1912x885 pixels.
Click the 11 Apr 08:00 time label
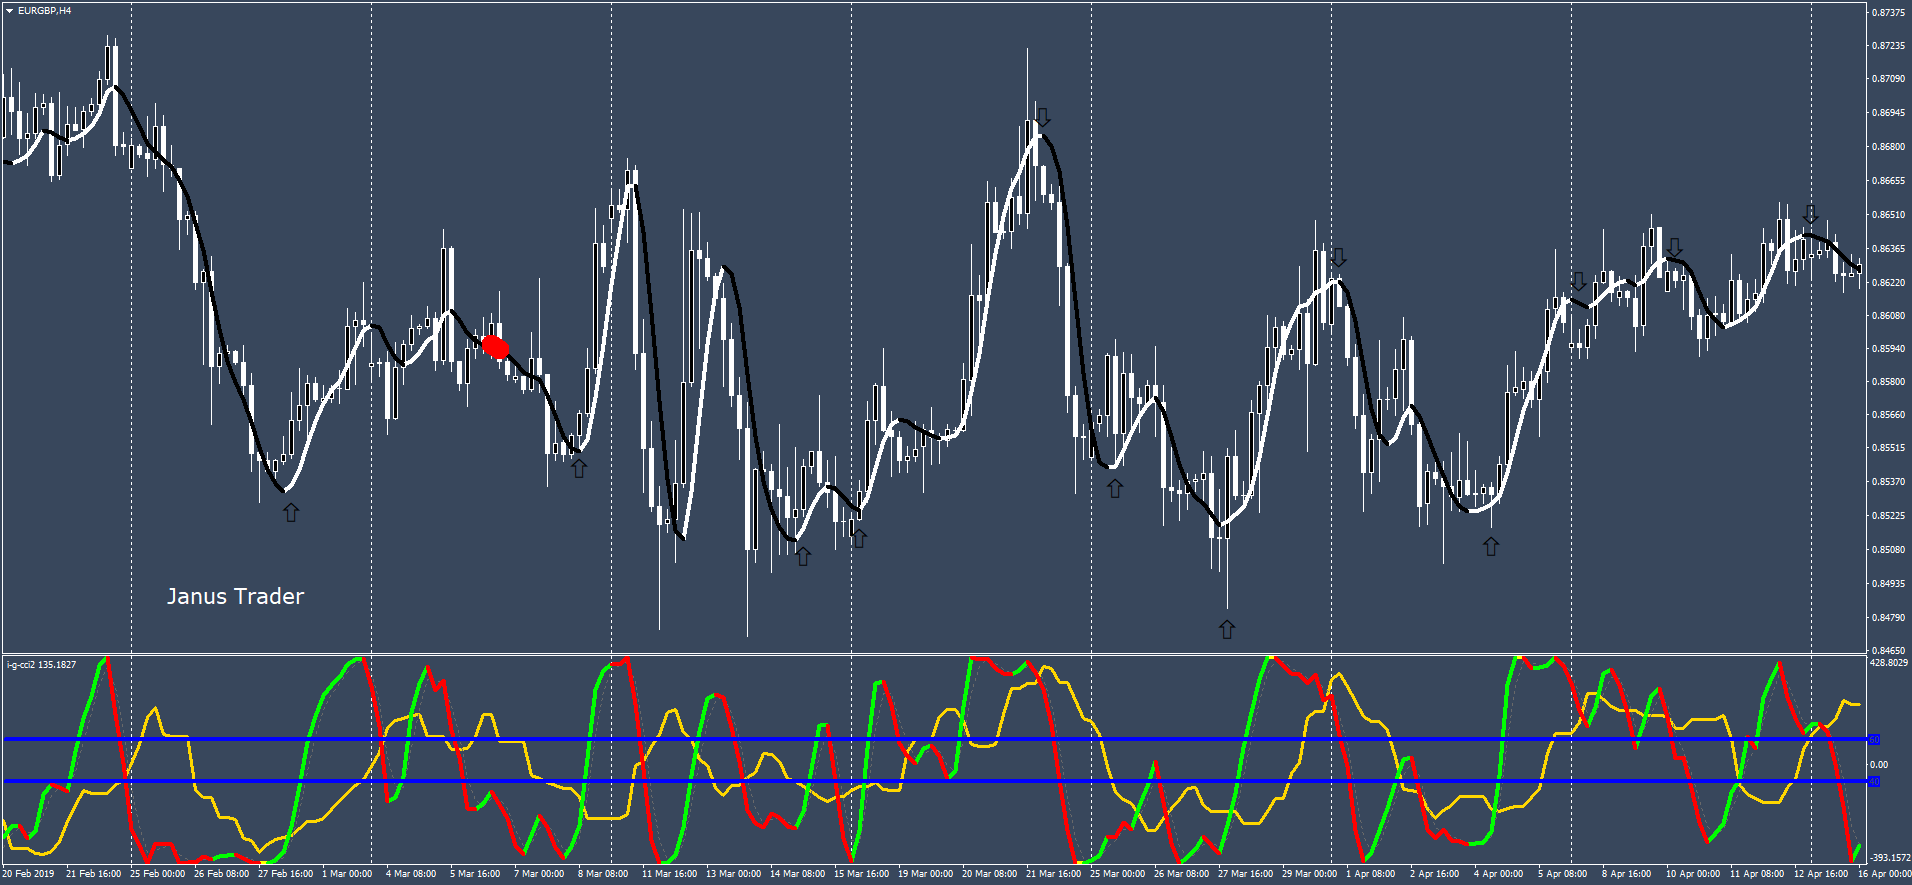point(1757,874)
